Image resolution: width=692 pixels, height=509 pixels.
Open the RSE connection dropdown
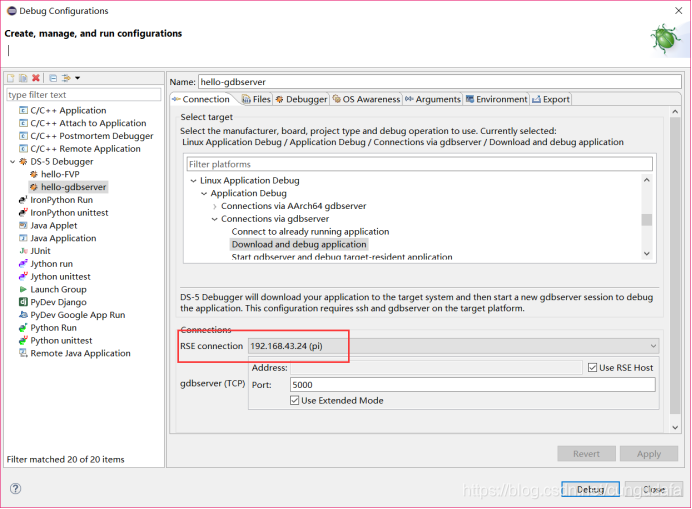tap(453, 346)
